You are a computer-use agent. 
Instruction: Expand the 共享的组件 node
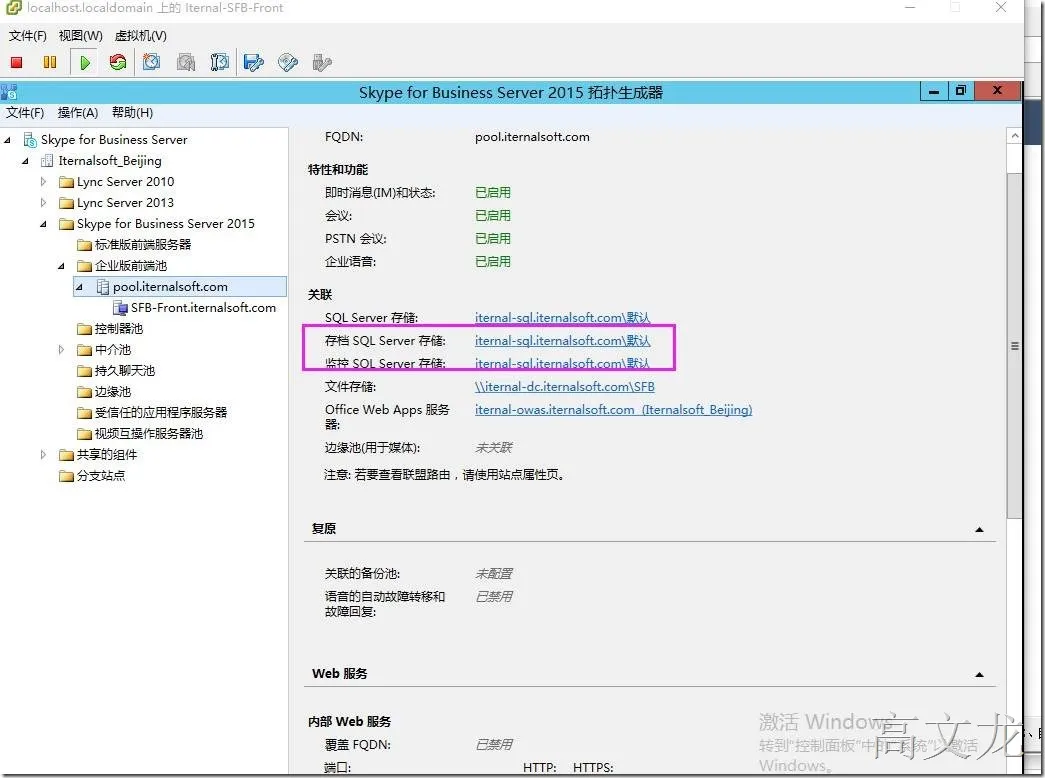pos(43,454)
